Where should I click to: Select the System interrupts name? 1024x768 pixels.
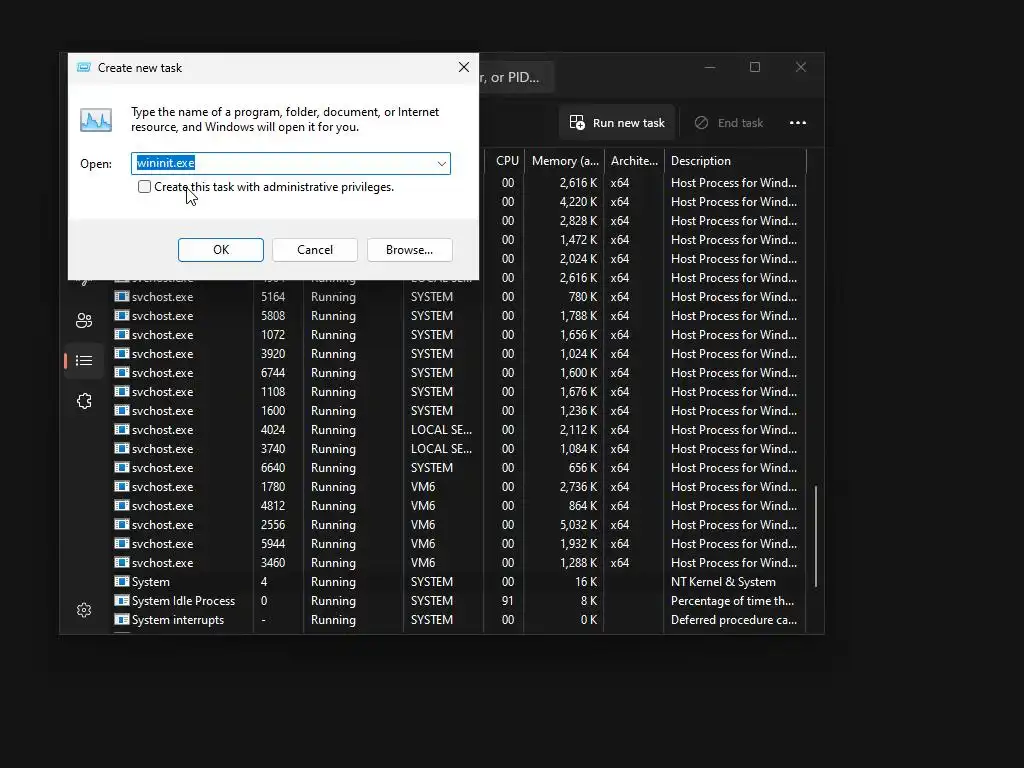tap(178, 620)
